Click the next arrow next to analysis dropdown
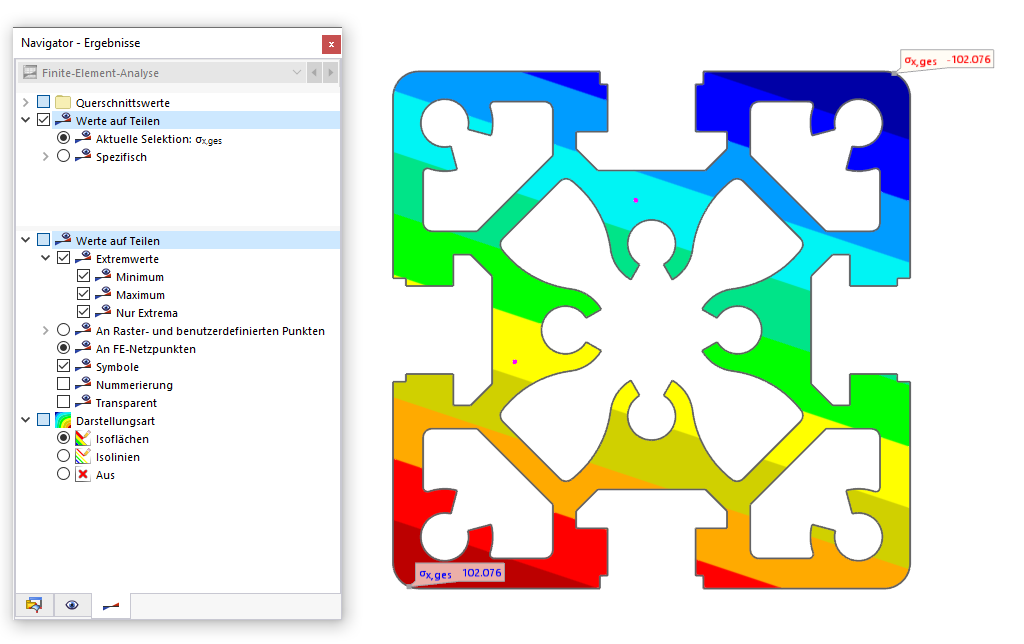Viewport: 1024px width, 644px height. [x=330, y=72]
